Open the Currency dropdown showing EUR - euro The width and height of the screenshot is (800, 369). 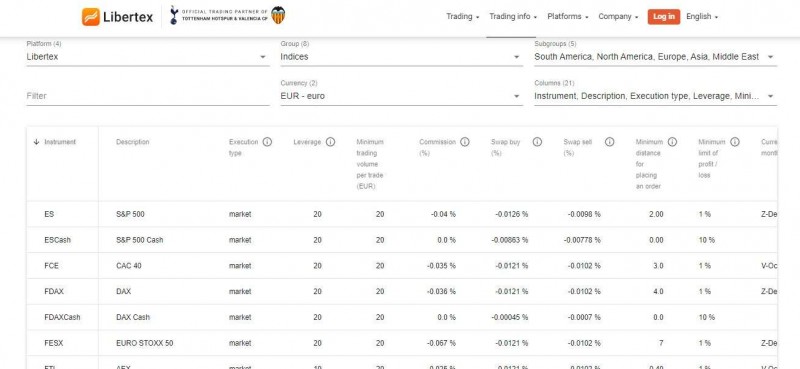402,96
